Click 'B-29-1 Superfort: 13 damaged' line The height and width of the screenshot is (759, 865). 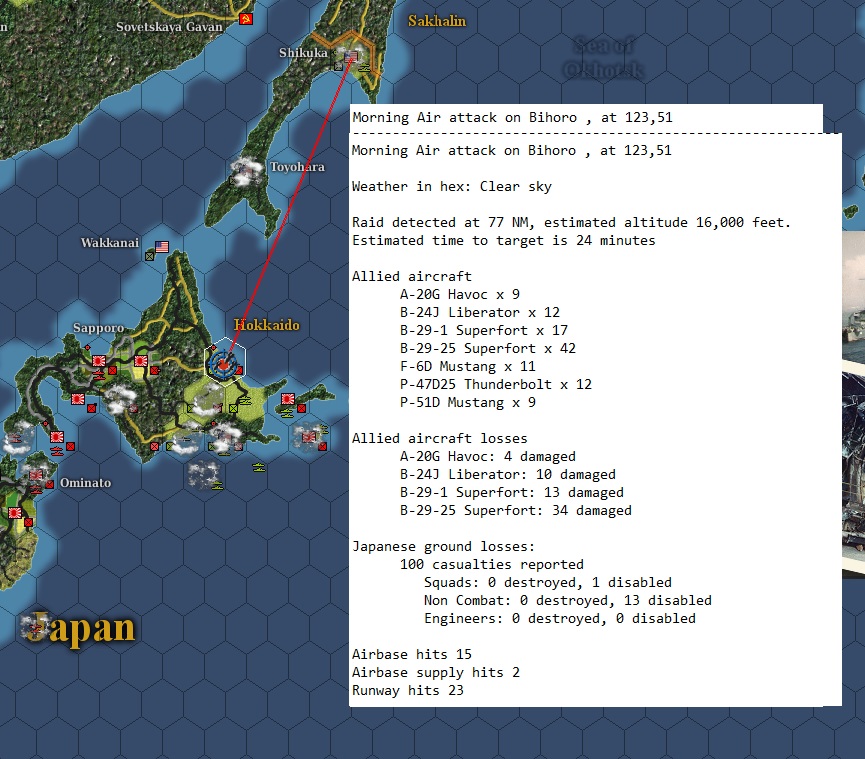[x=512, y=493]
